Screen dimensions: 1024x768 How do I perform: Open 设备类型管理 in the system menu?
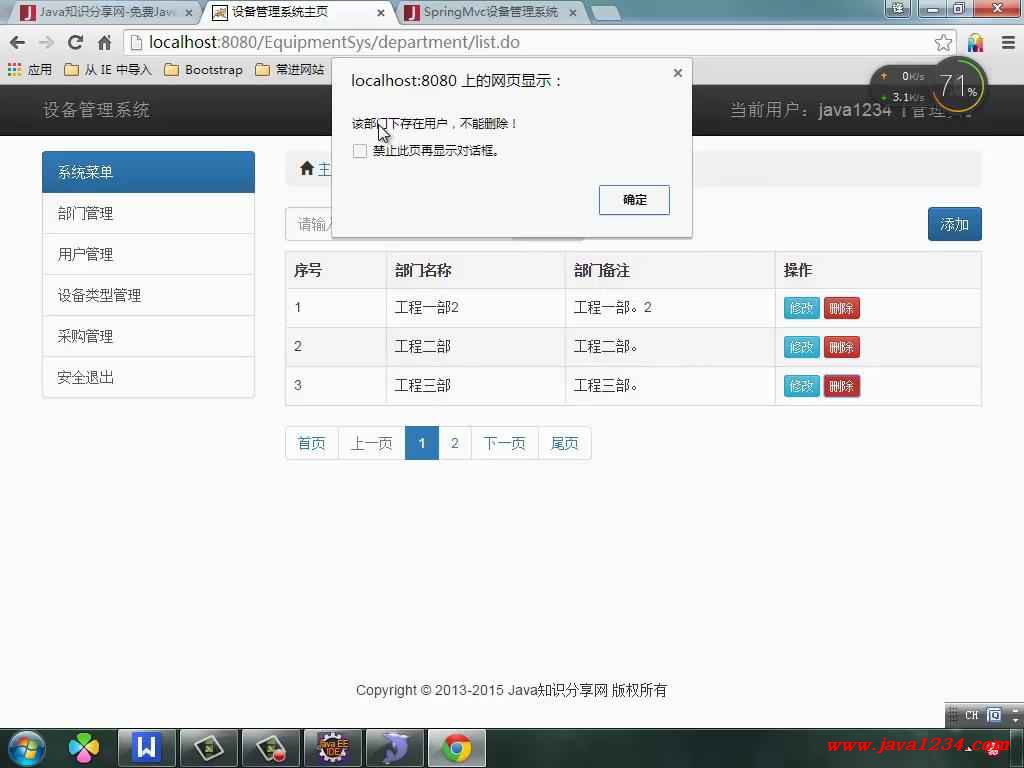click(148, 295)
